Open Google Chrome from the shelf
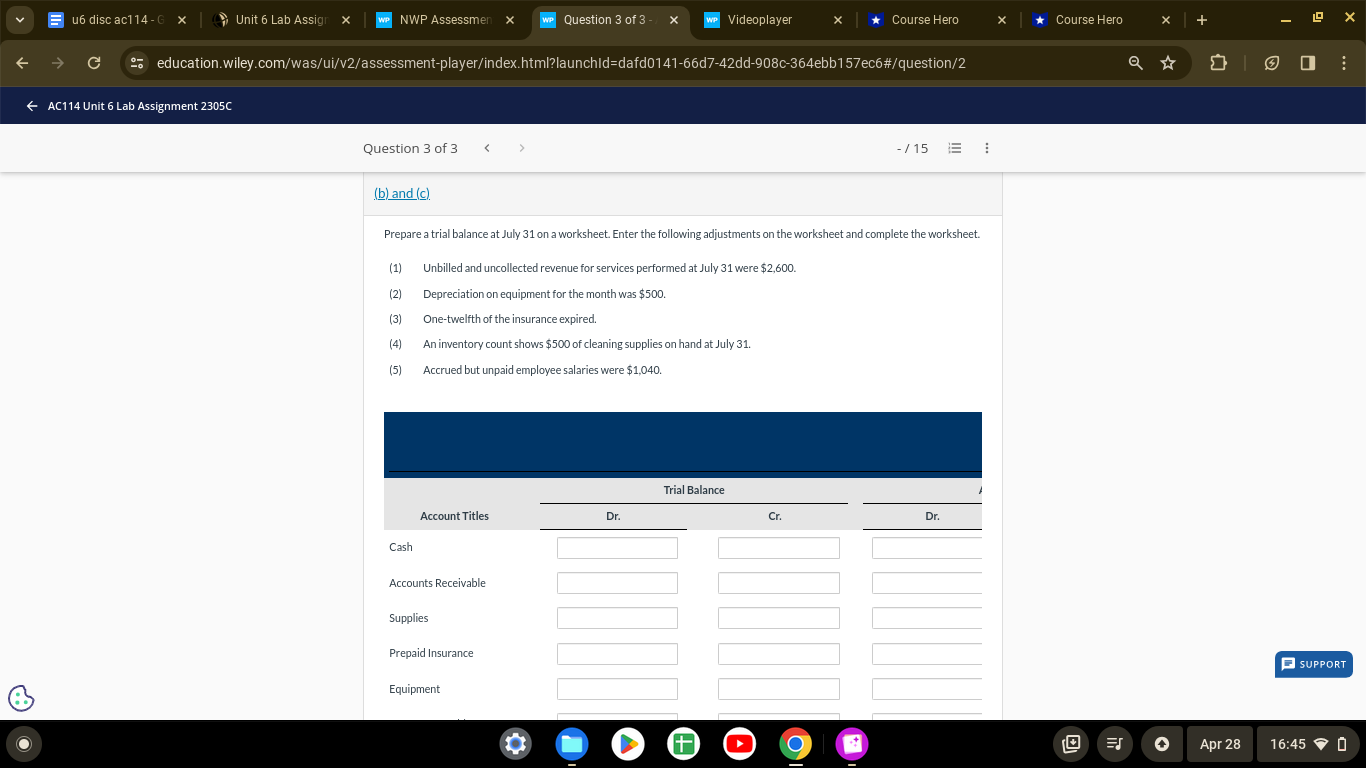This screenshot has height=768, width=1366. [x=795, y=744]
